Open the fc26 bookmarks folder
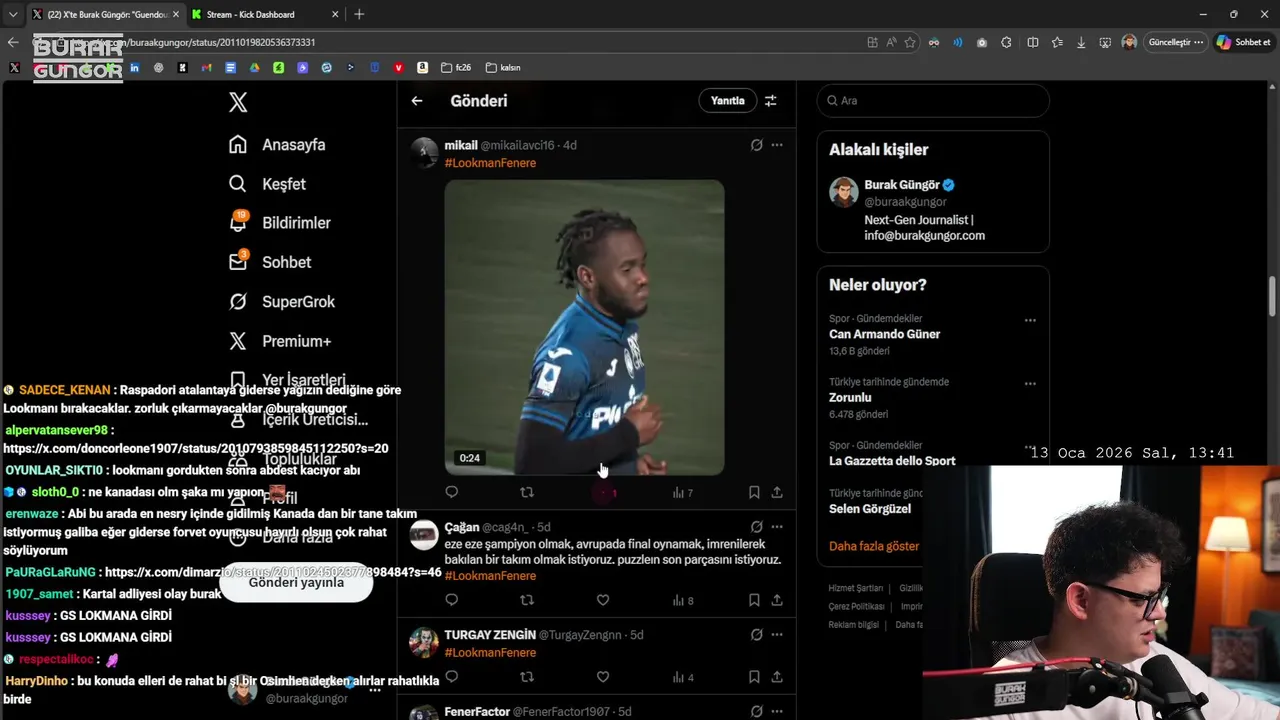The height and width of the screenshot is (720, 1280). [456, 68]
